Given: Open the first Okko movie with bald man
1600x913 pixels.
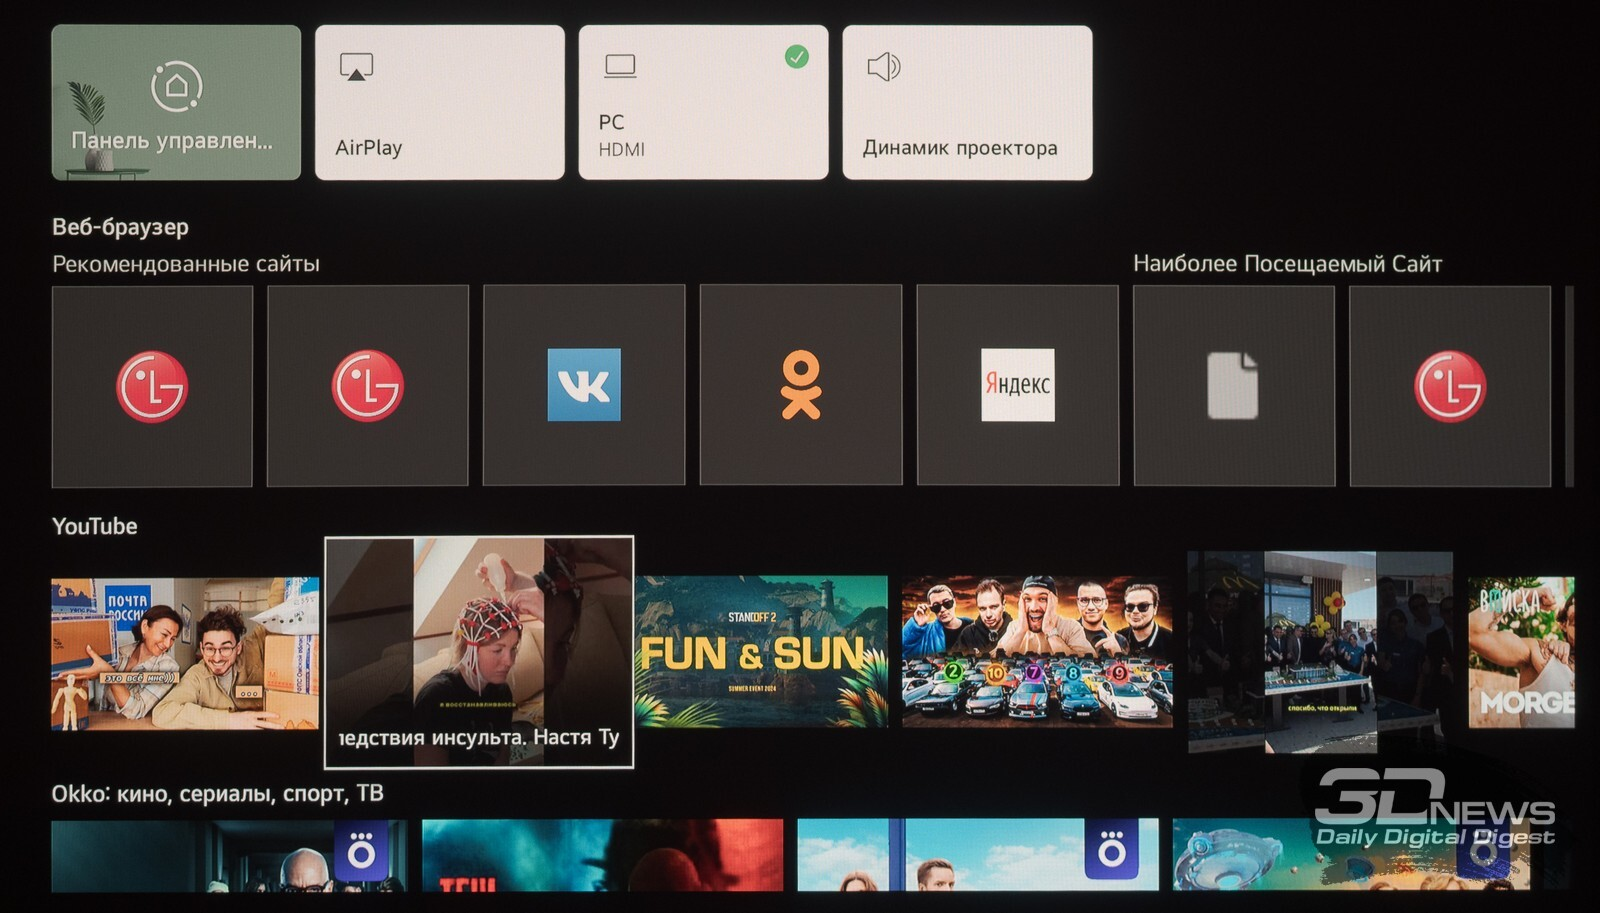Looking at the screenshot, I should click(230, 856).
